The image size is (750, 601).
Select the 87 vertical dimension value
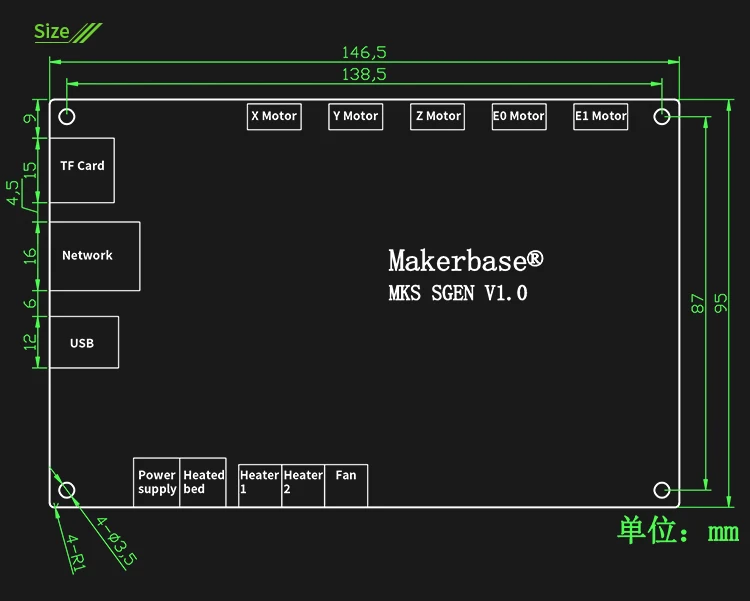[698, 303]
